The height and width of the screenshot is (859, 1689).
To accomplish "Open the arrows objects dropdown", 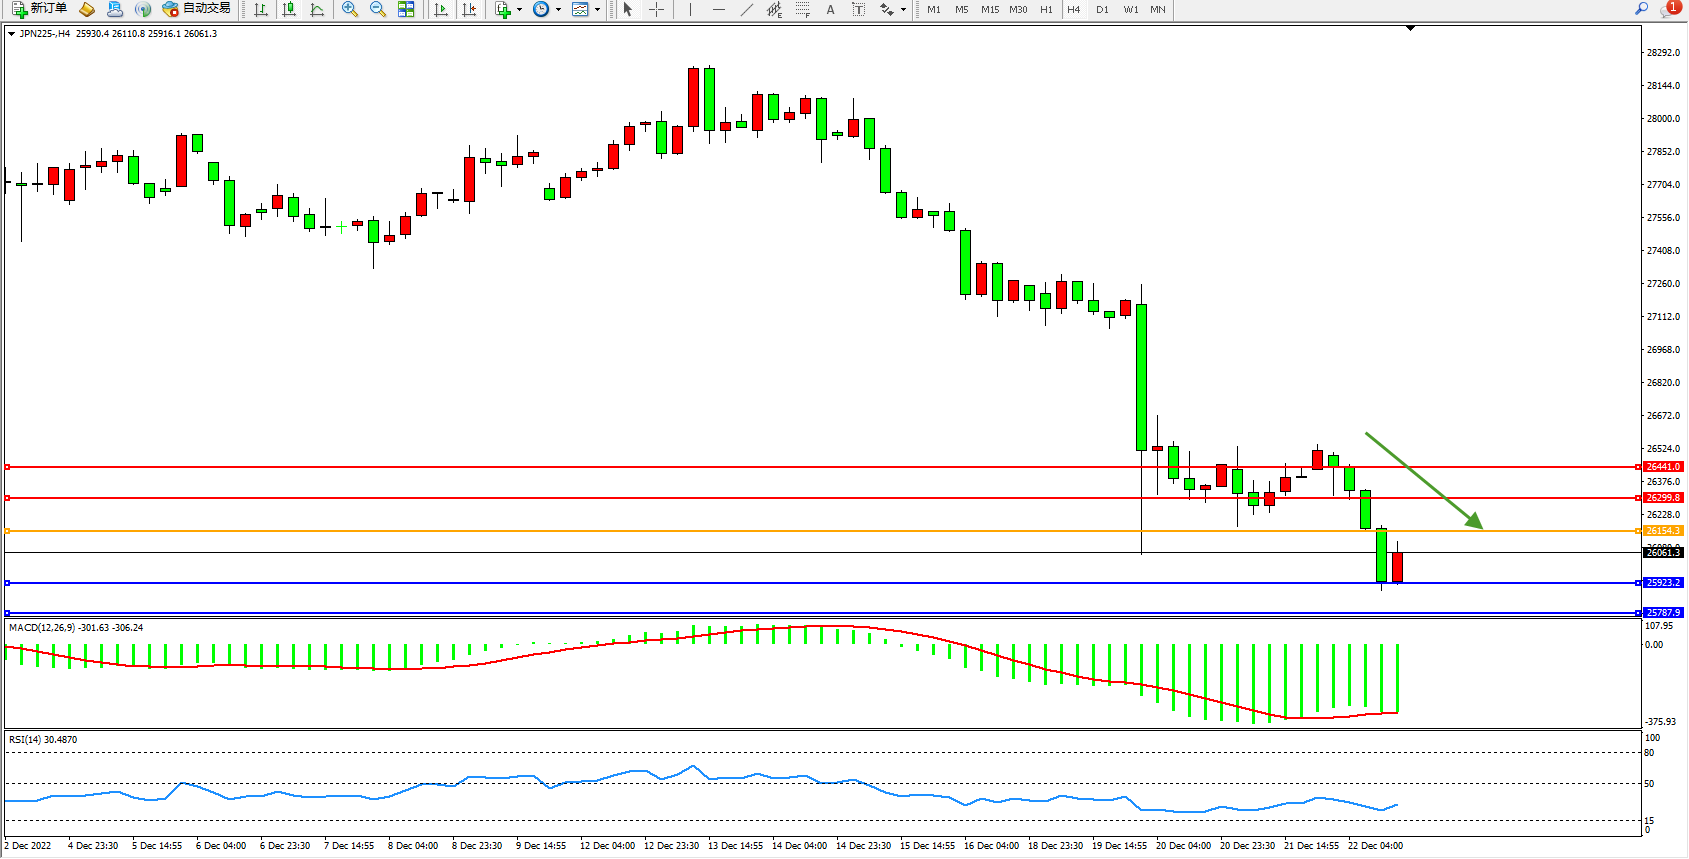I will click(x=903, y=9).
